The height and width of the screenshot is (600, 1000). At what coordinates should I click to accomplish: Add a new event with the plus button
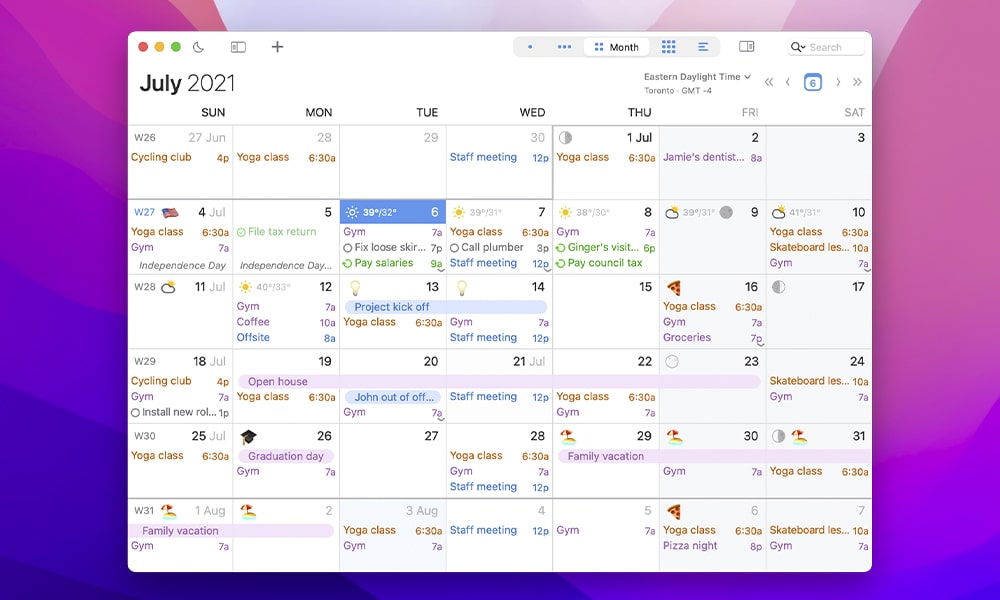[278, 47]
